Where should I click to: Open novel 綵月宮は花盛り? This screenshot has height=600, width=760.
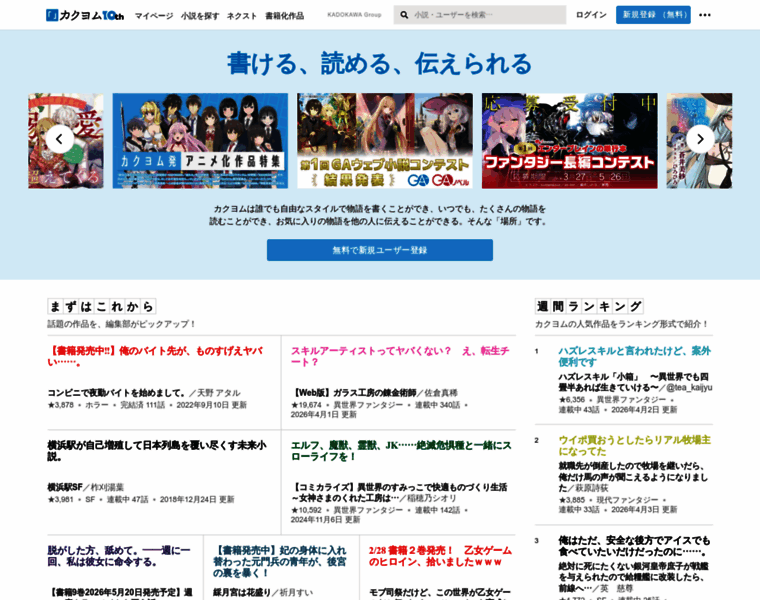point(242,592)
